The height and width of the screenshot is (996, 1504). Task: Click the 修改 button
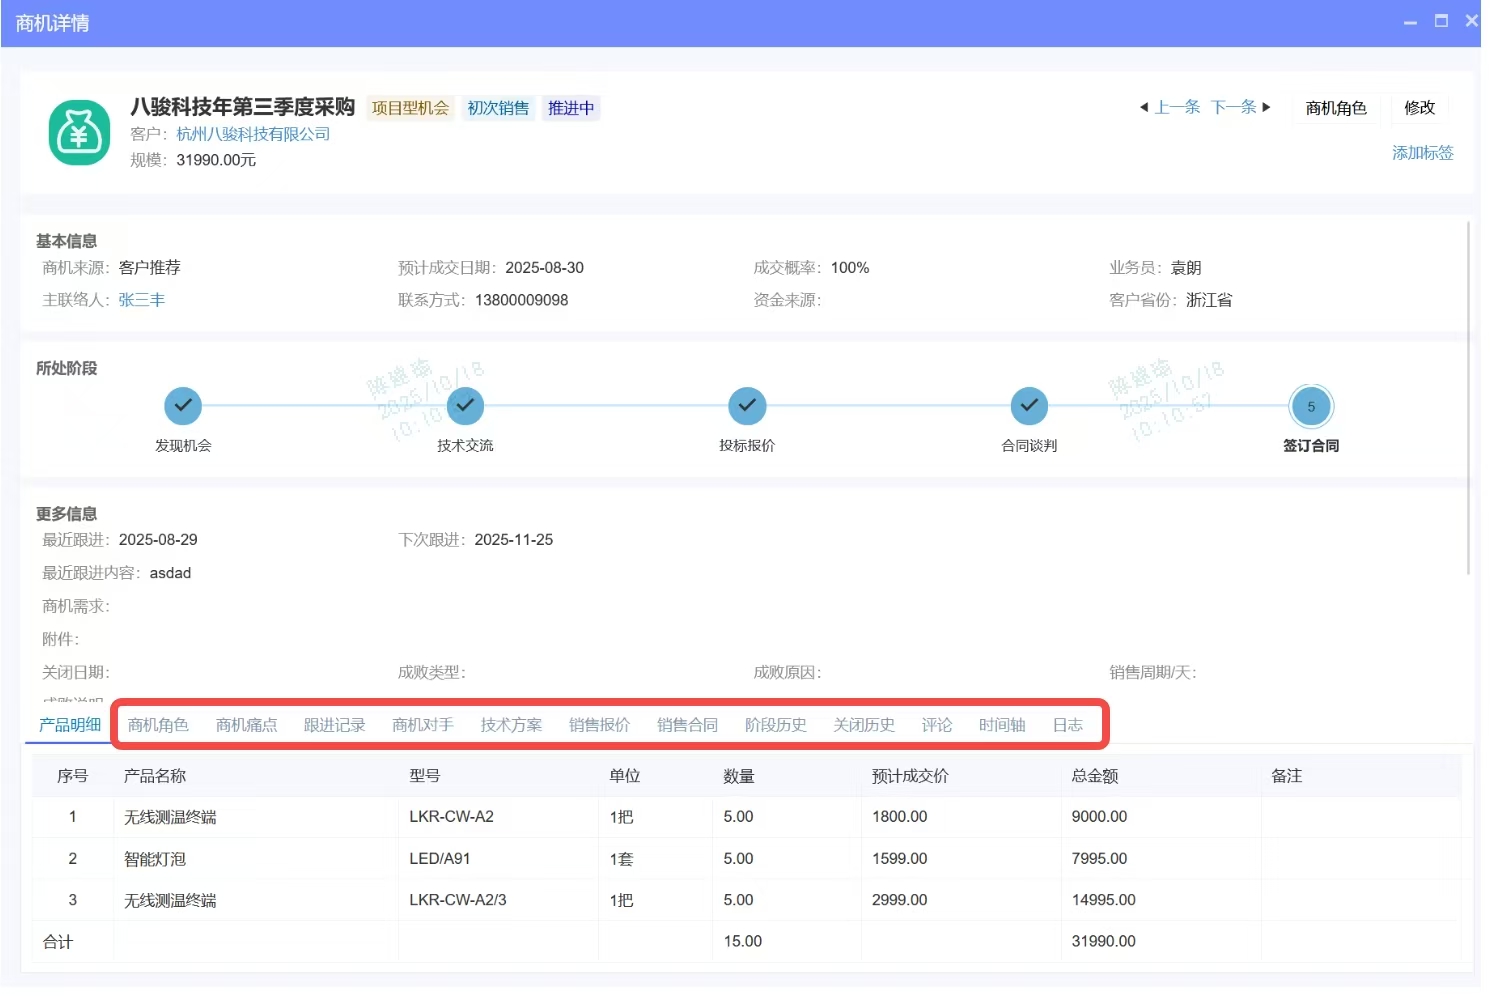tap(1419, 108)
